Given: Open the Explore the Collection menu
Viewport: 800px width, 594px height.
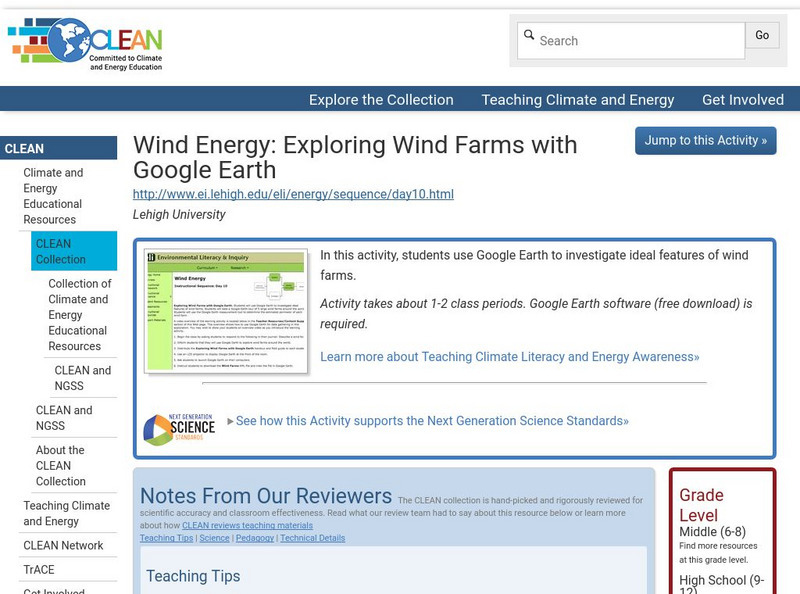Looking at the screenshot, I should tap(381, 100).
